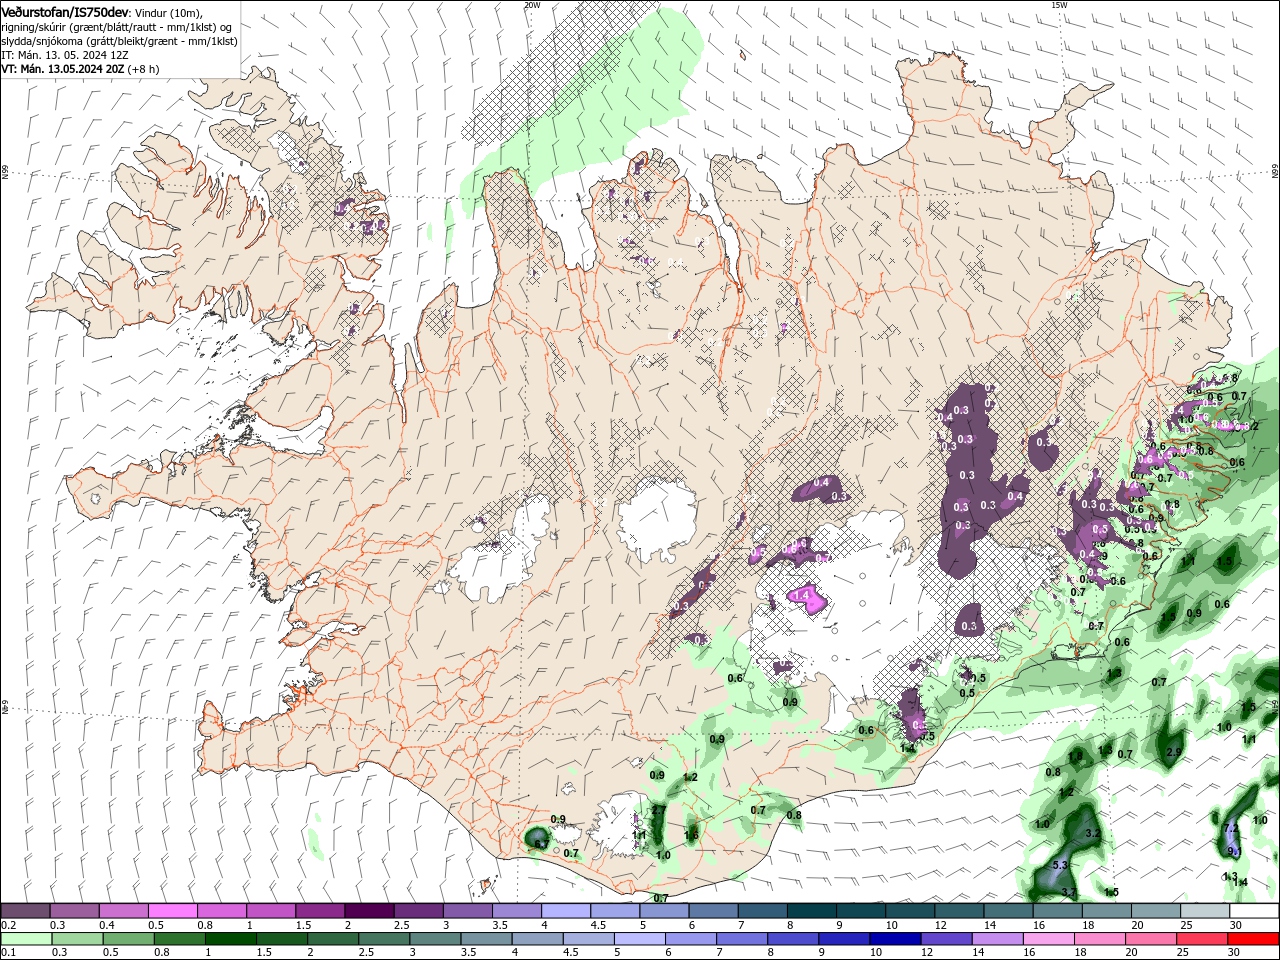Click the pale pink 16 swatch, lower legend
The height and width of the screenshot is (960, 1280).
coord(1047,939)
